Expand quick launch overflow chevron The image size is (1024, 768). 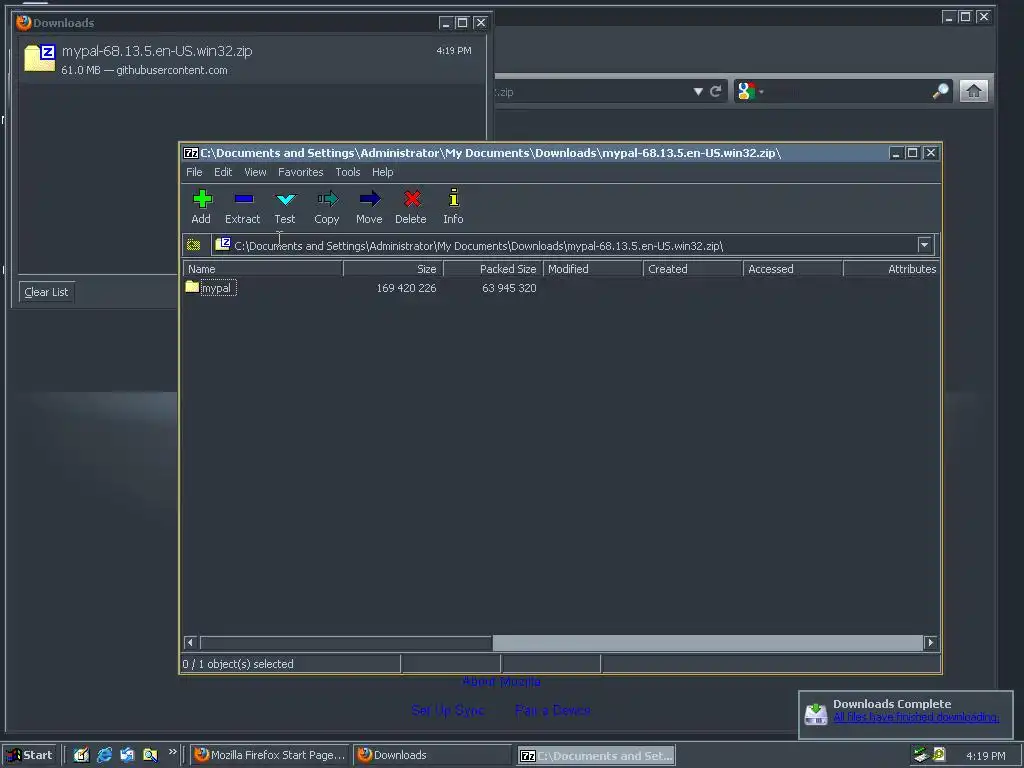(172, 752)
